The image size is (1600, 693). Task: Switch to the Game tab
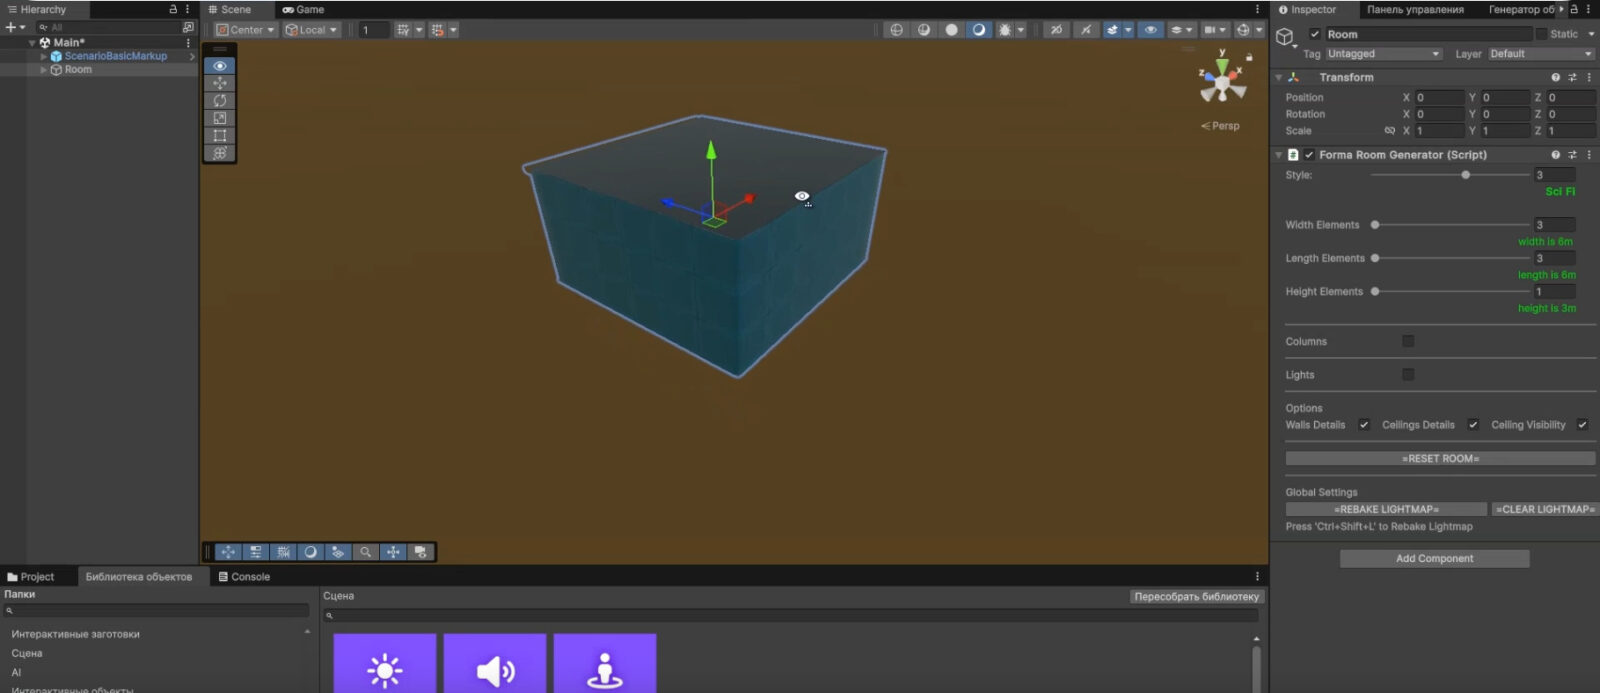point(304,10)
